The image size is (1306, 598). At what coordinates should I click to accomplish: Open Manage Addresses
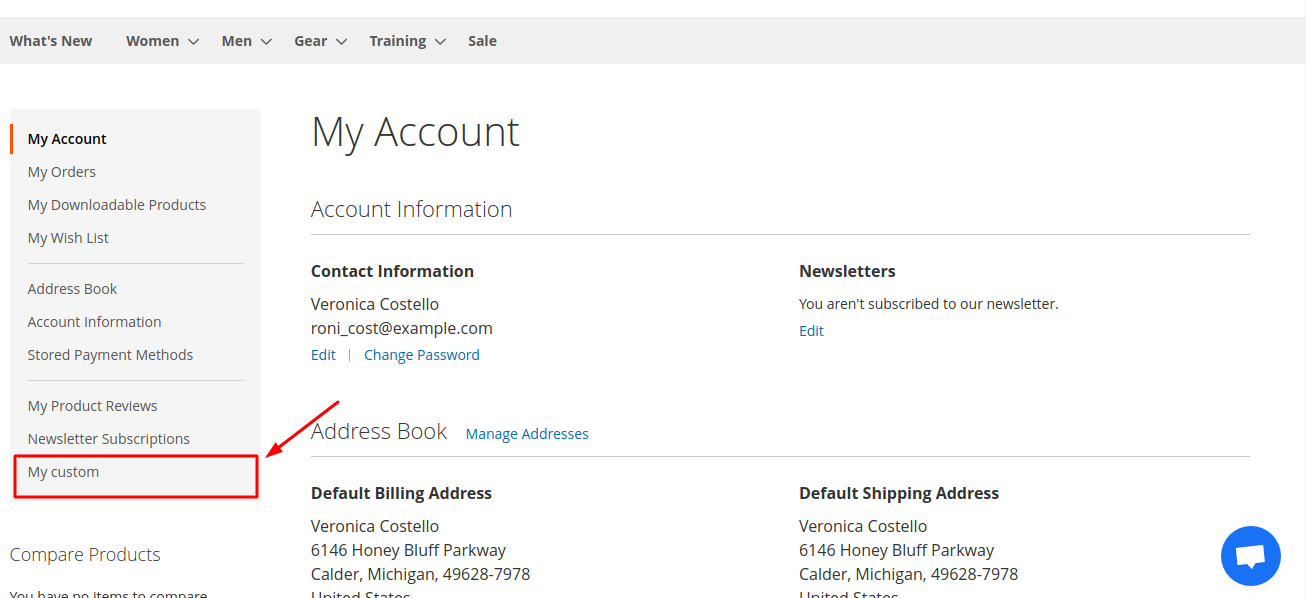[x=527, y=433]
